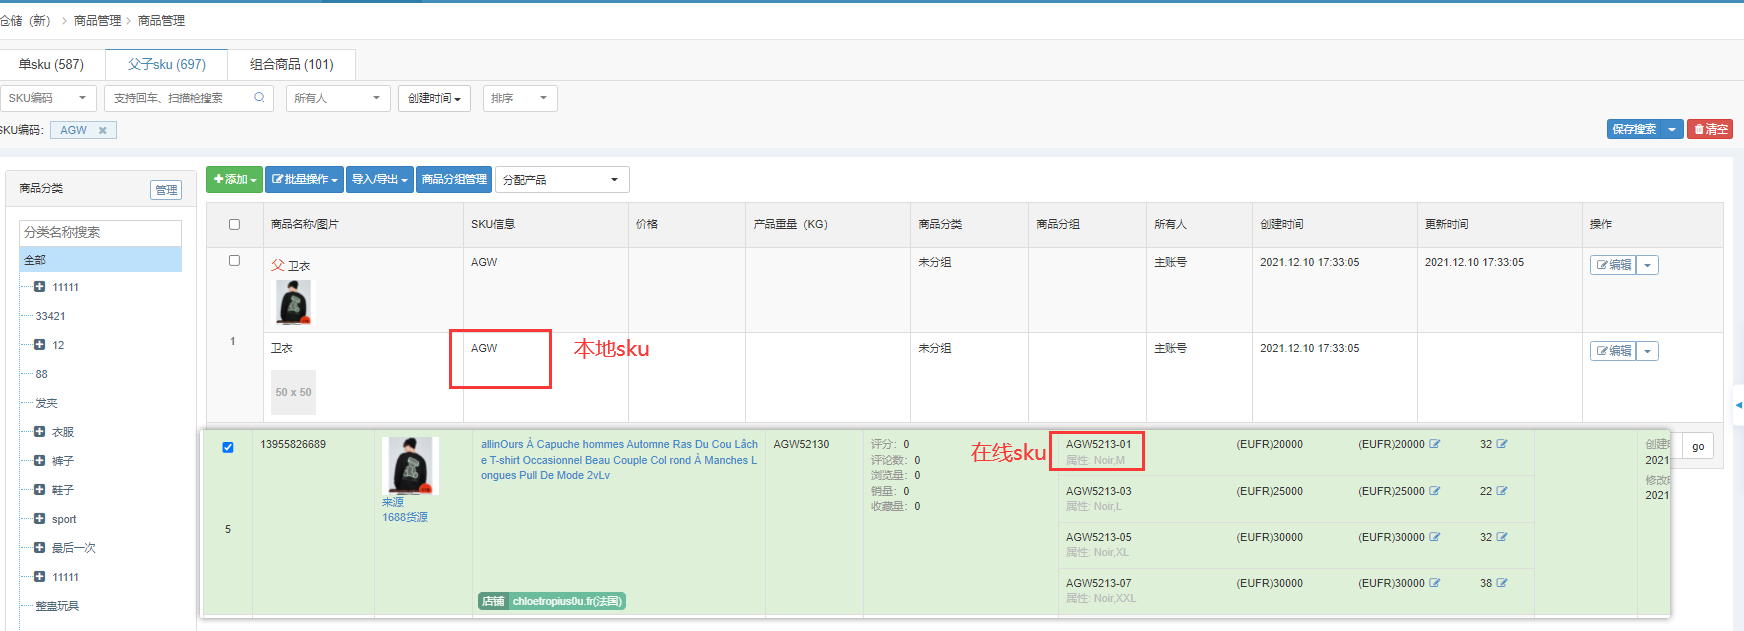This screenshot has height=631, width=1744.
Task: Open the 所有人 owner dropdown
Action: click(337, 98)
